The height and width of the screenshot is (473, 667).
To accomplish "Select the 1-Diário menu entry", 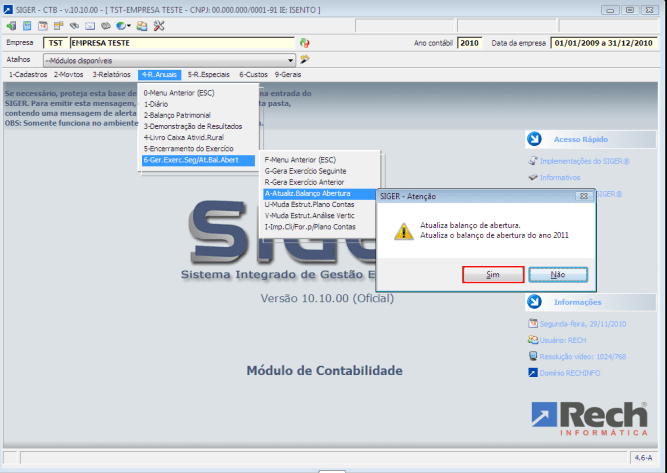I will coord(198,104).
